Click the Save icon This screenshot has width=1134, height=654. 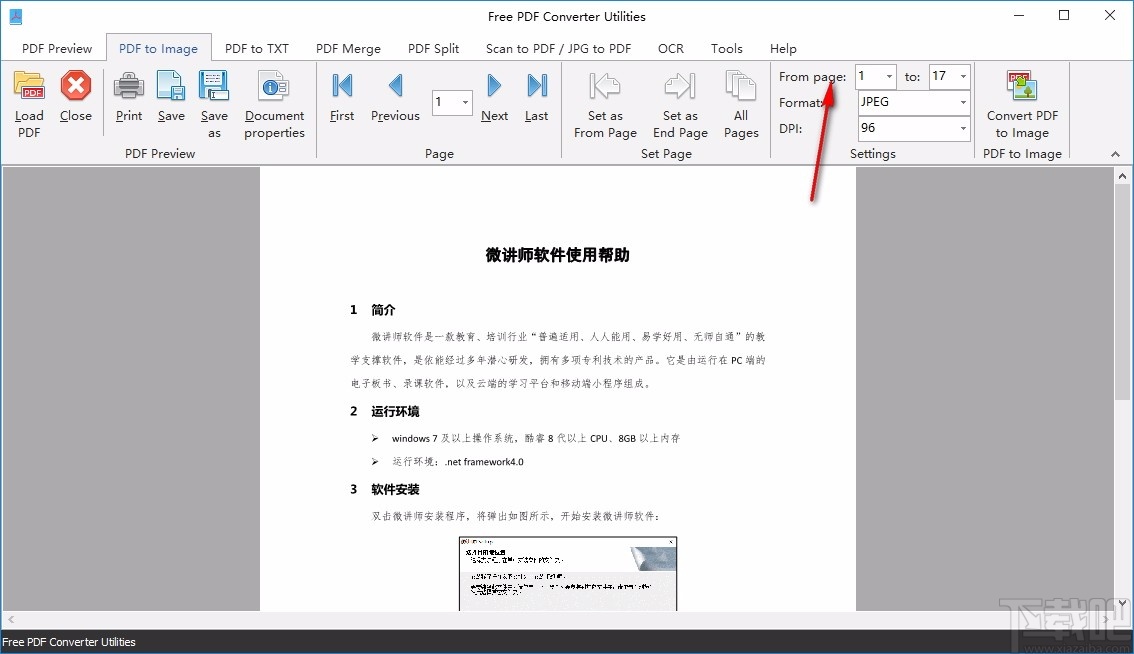coord(170,100)
